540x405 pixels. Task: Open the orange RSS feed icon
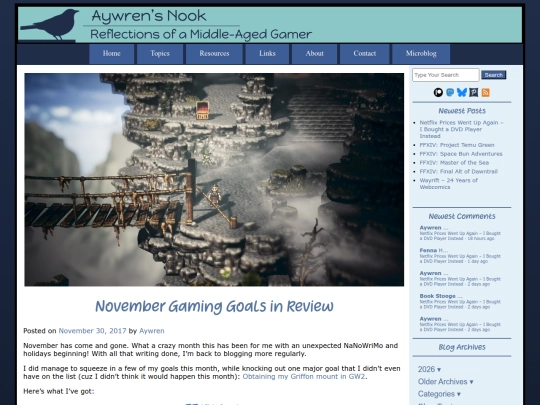[486, 92]
